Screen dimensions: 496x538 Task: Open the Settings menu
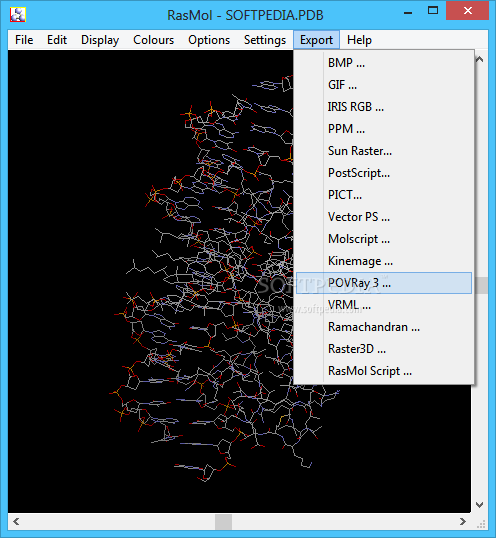click(265, 40)
